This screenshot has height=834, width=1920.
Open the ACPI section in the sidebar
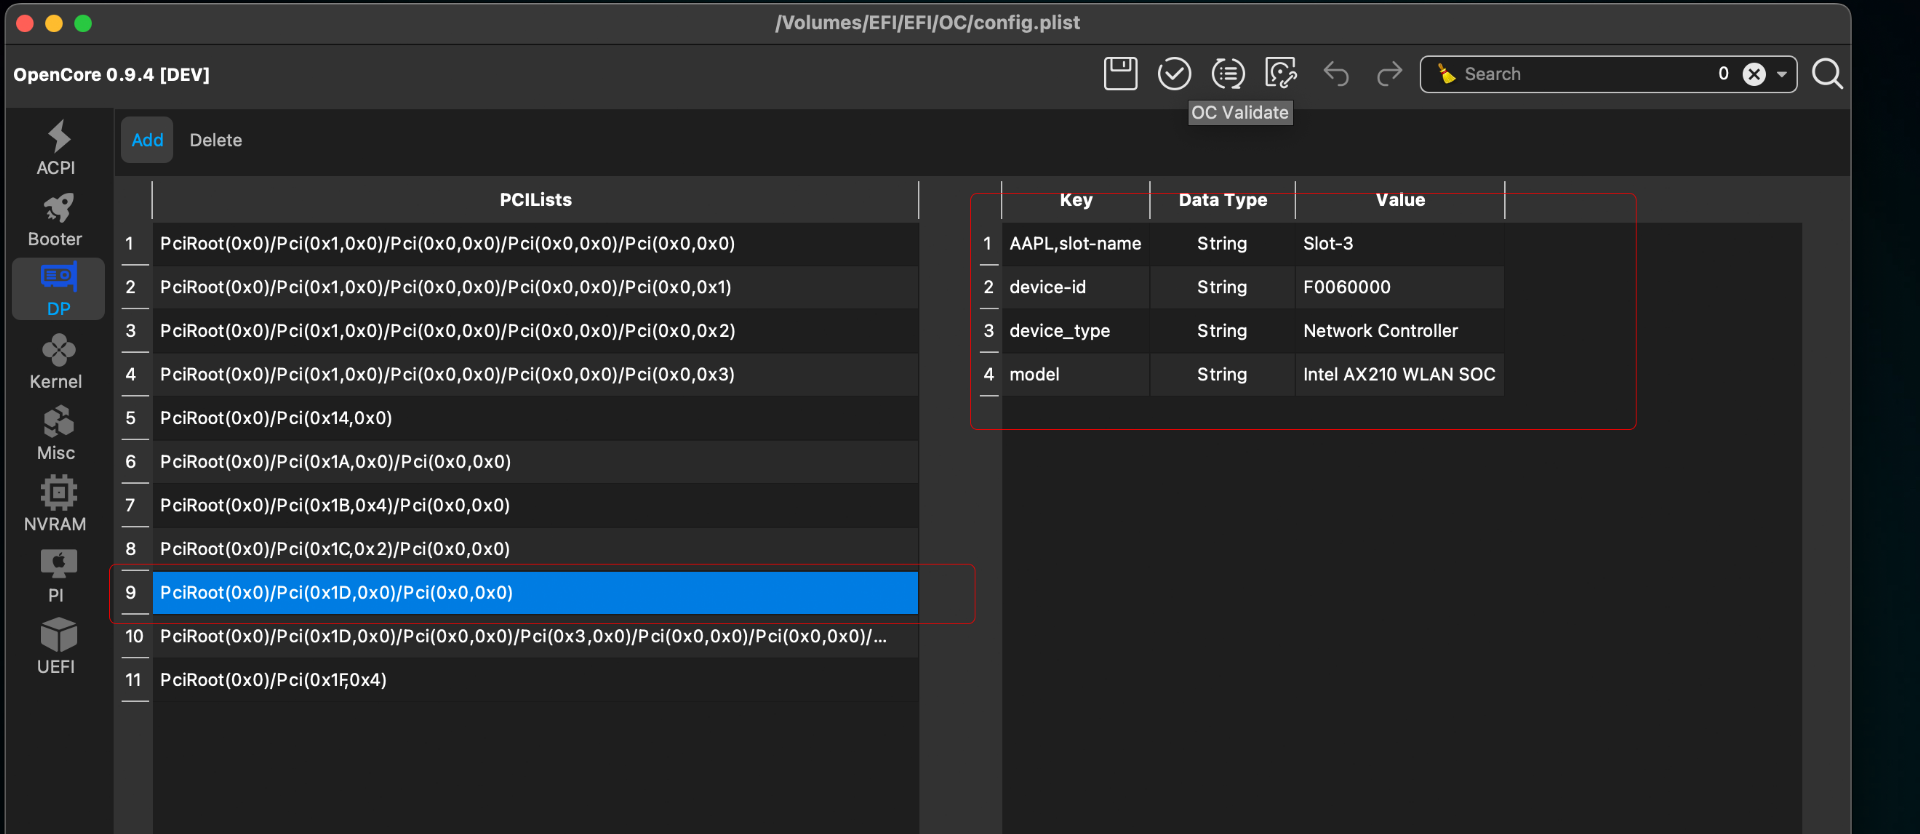point(57,148)
